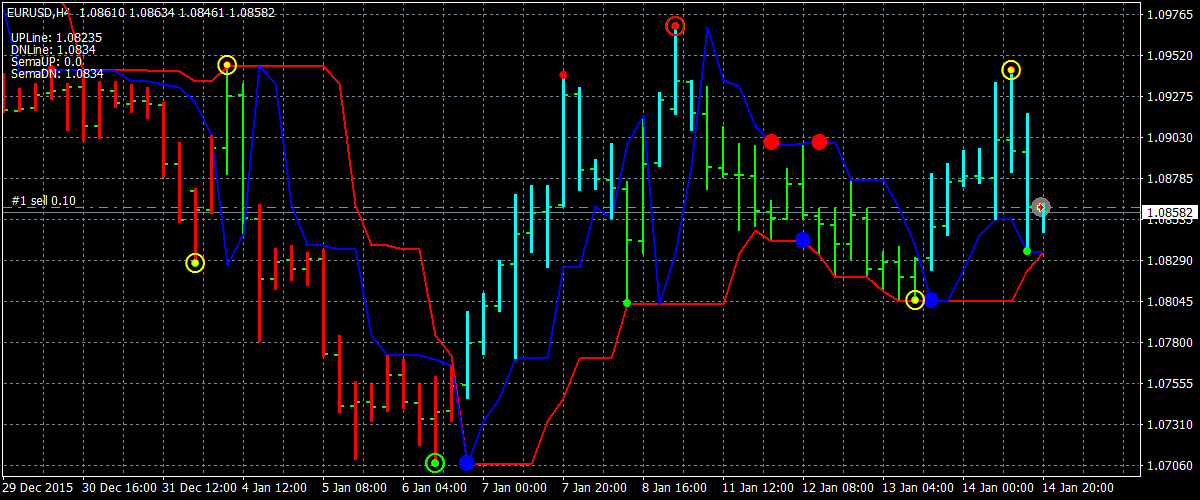Click the gray-ringed marker at the current price
This screenshot has height=500, width=1200.
click(1041, 207)
